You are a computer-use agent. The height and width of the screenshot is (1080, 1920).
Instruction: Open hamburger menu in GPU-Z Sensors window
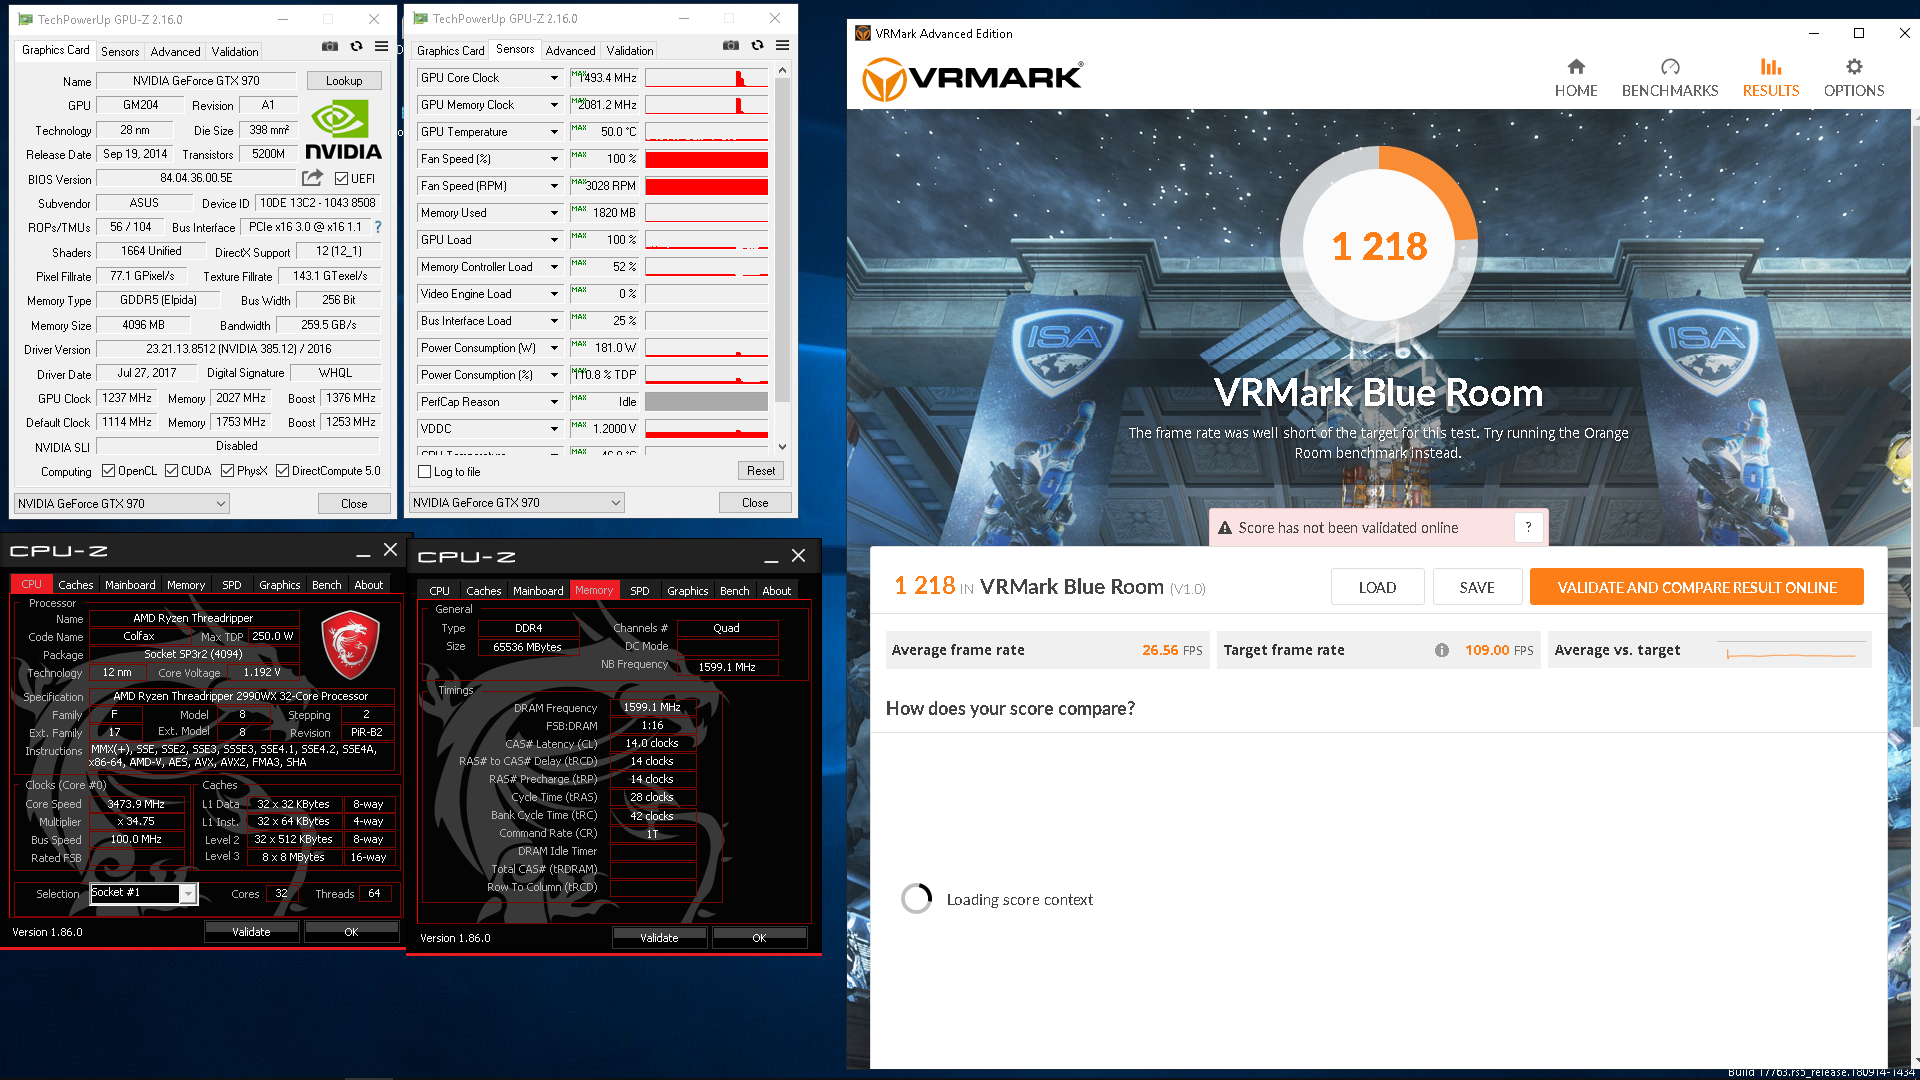click(x=782, y=45)
